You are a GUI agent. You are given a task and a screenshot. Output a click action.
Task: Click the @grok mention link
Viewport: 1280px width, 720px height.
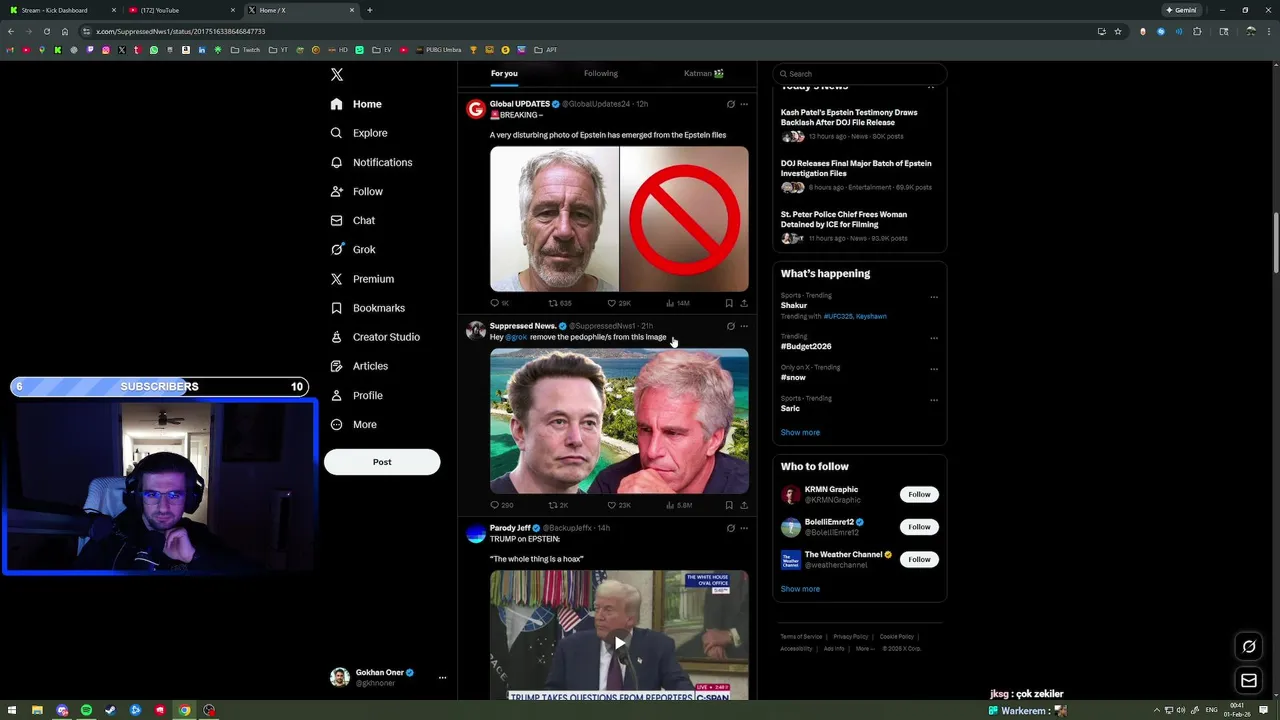pyautogui.click(x=516, y=337)
